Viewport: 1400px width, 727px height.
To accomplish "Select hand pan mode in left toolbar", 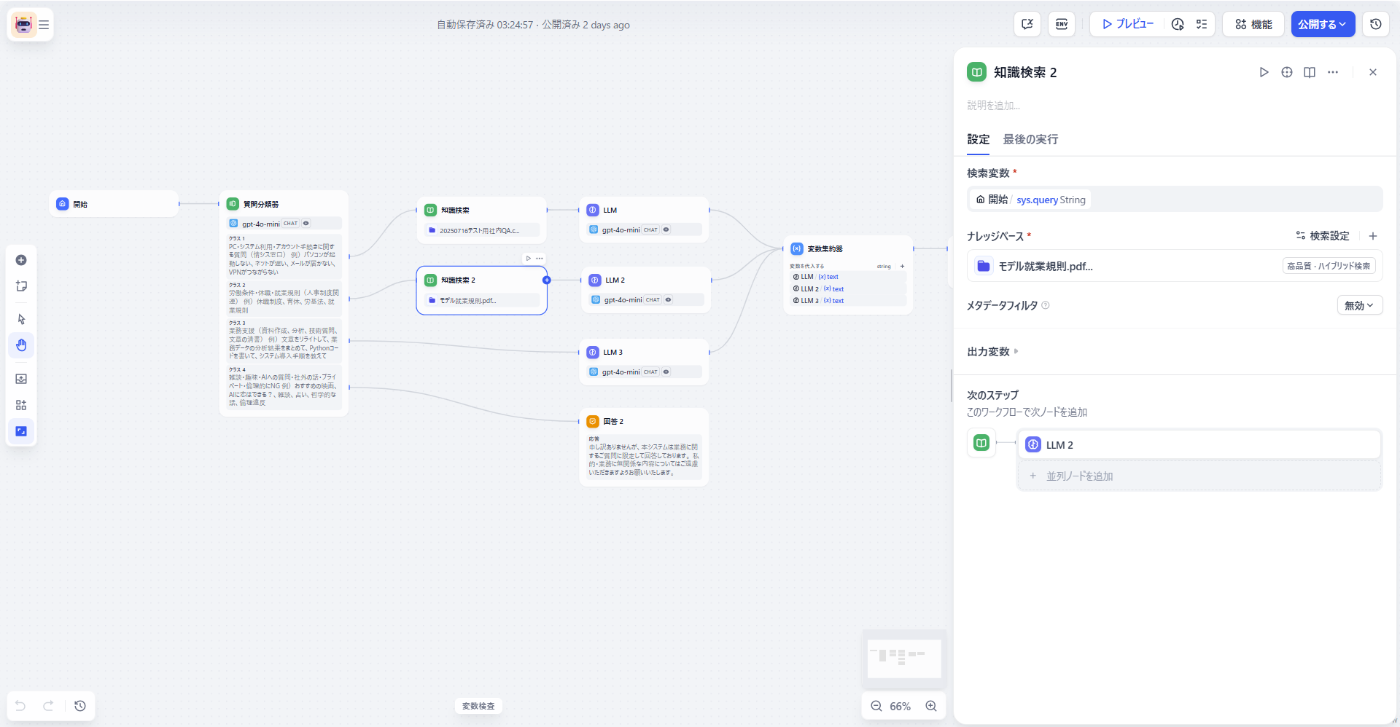I will pos(21,345).
